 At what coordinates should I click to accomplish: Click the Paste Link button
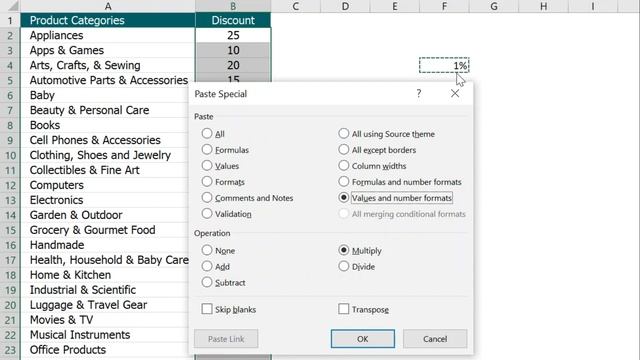pos(226,339)
